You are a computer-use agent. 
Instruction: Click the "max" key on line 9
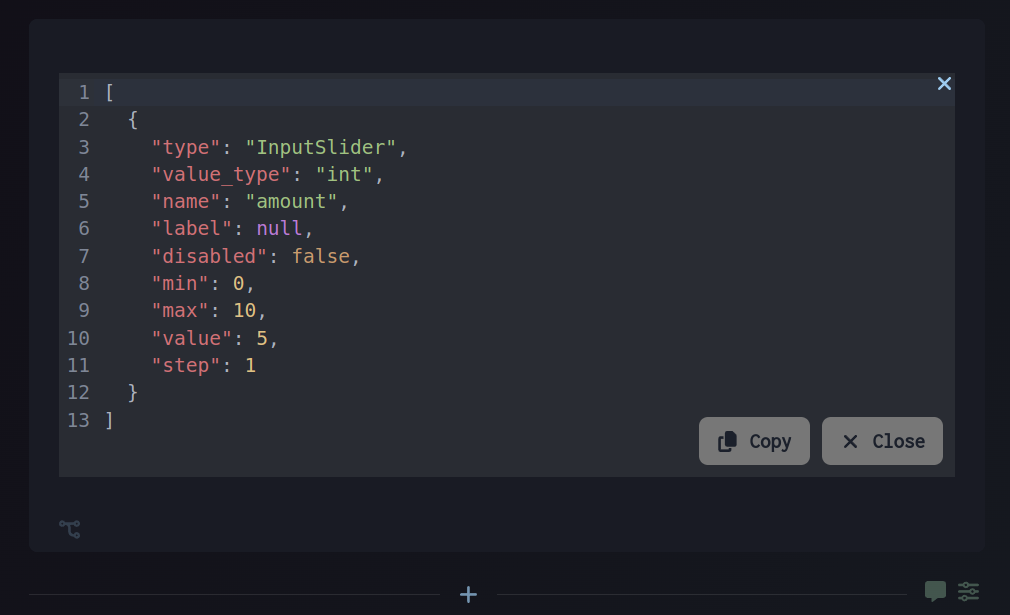click(x=180, y=310)
